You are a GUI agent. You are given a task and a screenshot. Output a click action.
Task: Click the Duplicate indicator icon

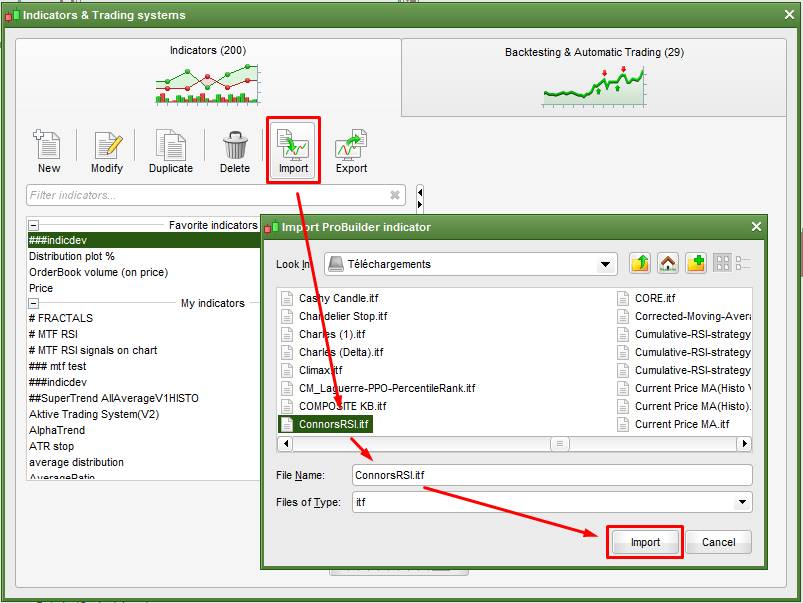(171, 145)
